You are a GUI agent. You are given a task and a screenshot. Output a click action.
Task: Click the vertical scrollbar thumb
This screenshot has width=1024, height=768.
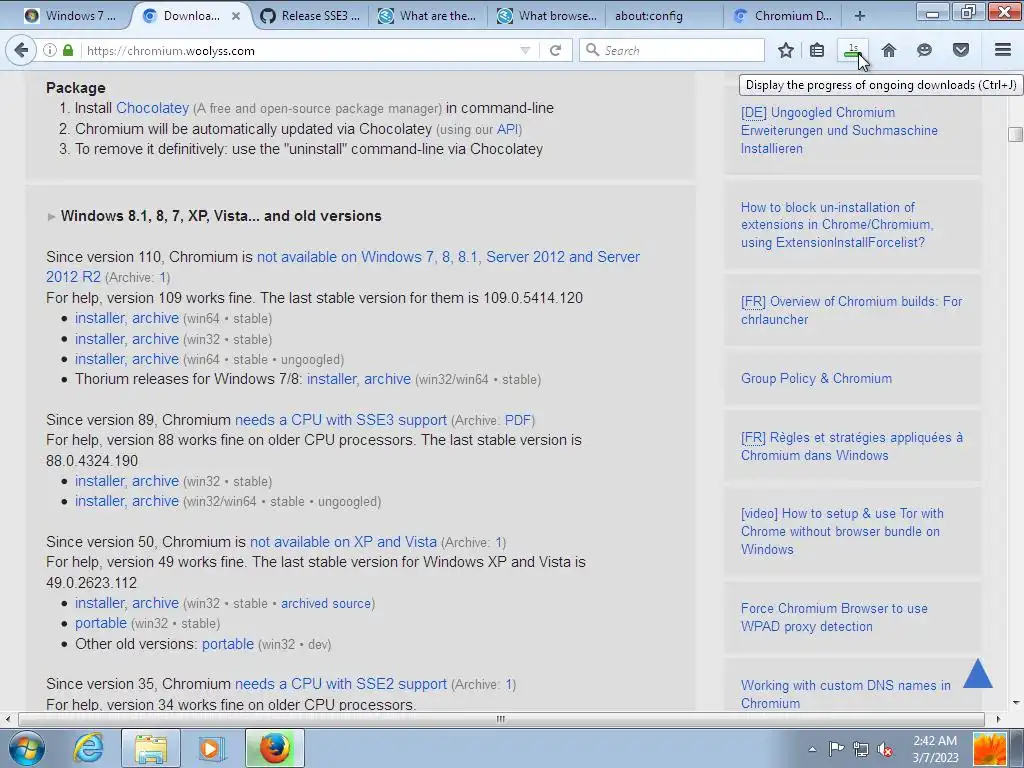pos(1016,134)
